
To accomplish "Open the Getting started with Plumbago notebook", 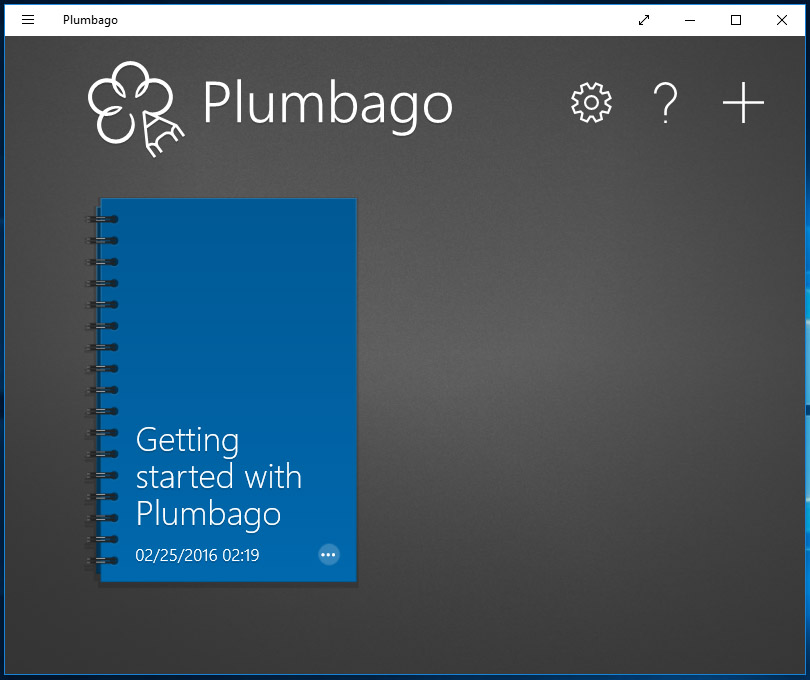I will click(x=227, y=390).
